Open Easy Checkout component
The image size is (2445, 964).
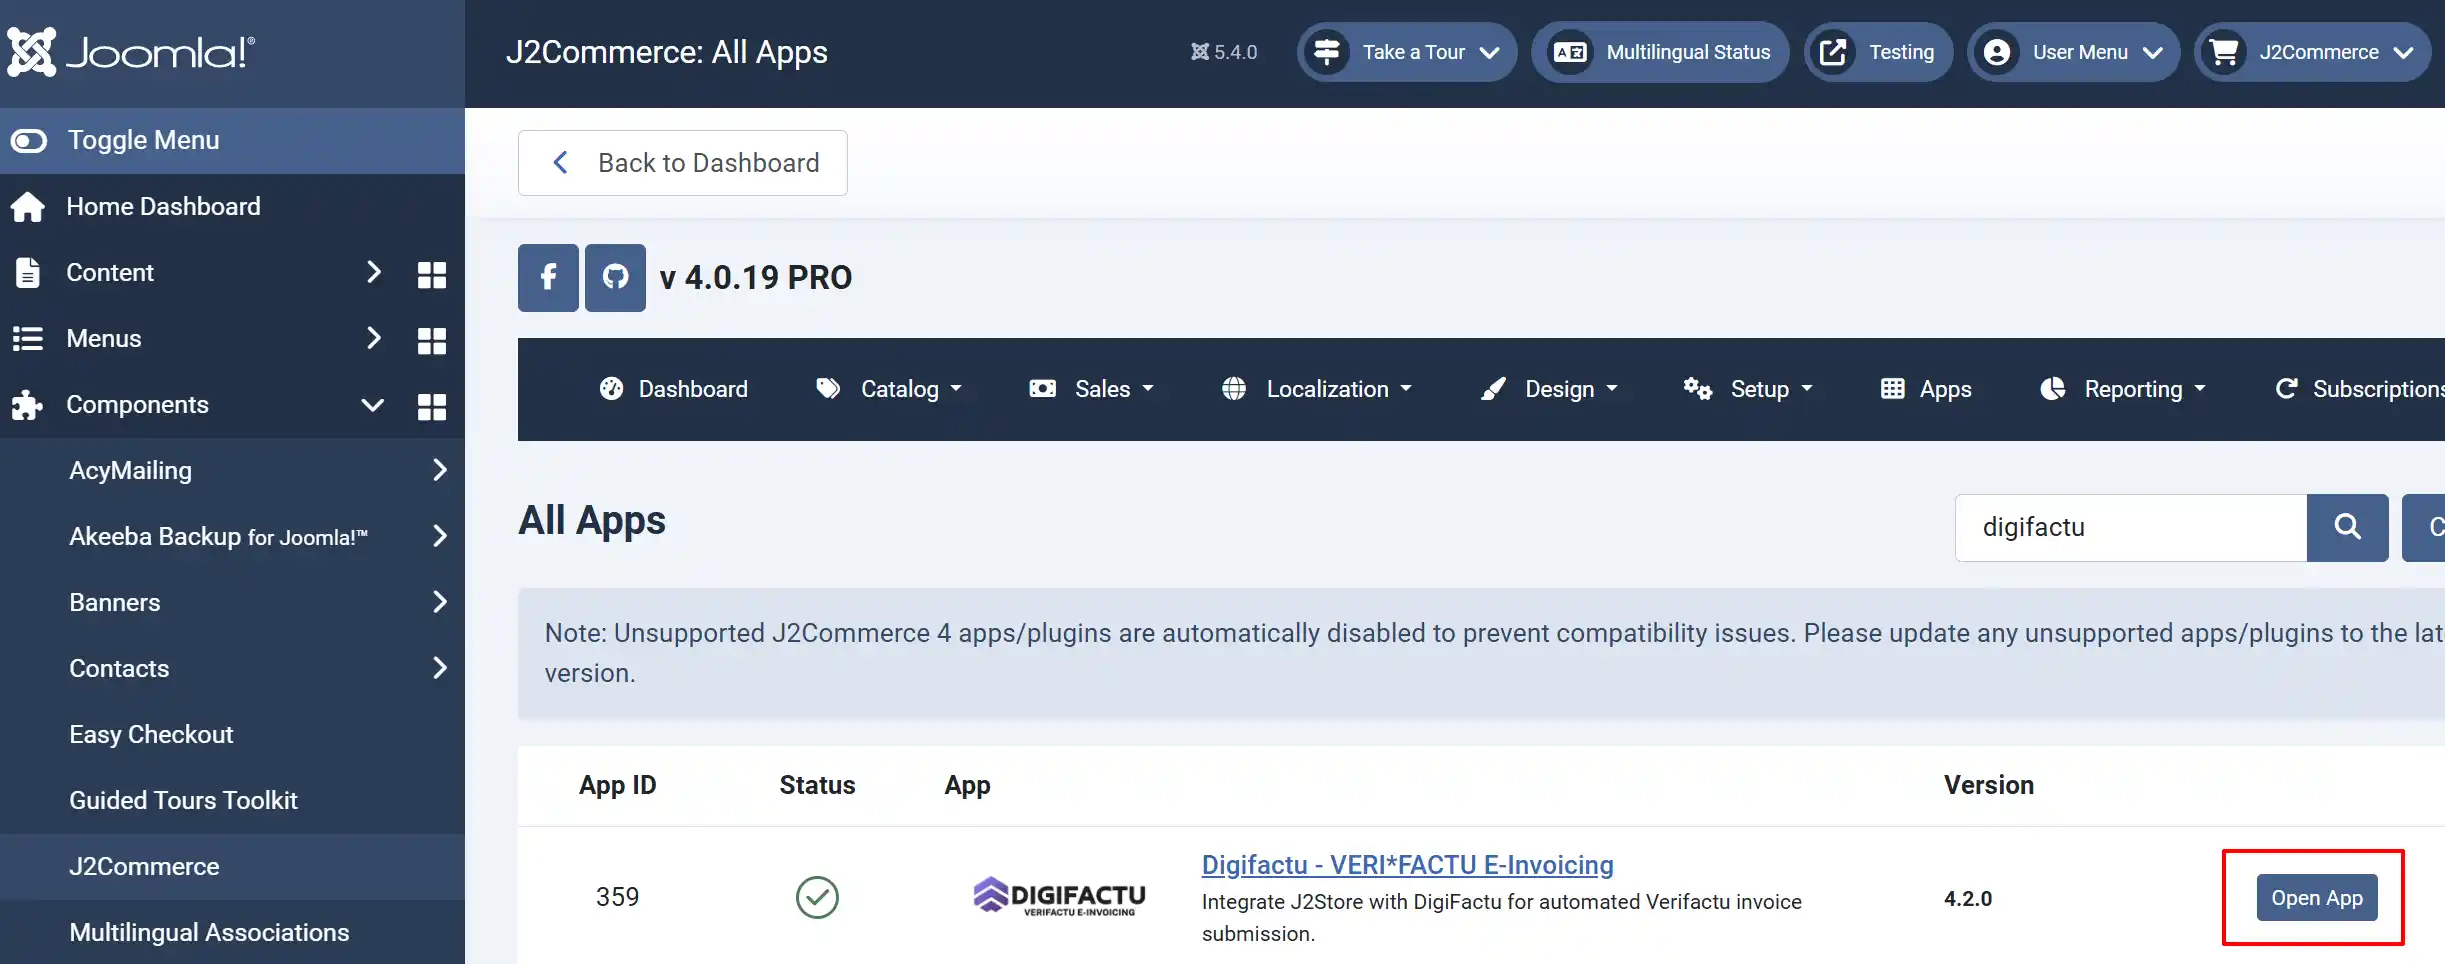151,734
